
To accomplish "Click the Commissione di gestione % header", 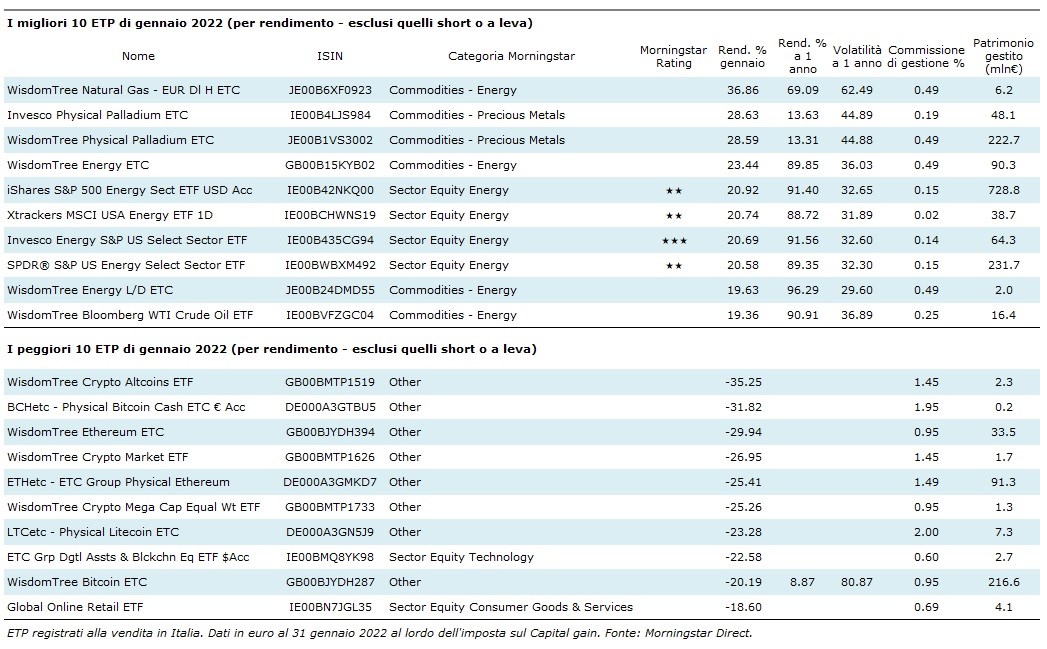I will (926, 56).
